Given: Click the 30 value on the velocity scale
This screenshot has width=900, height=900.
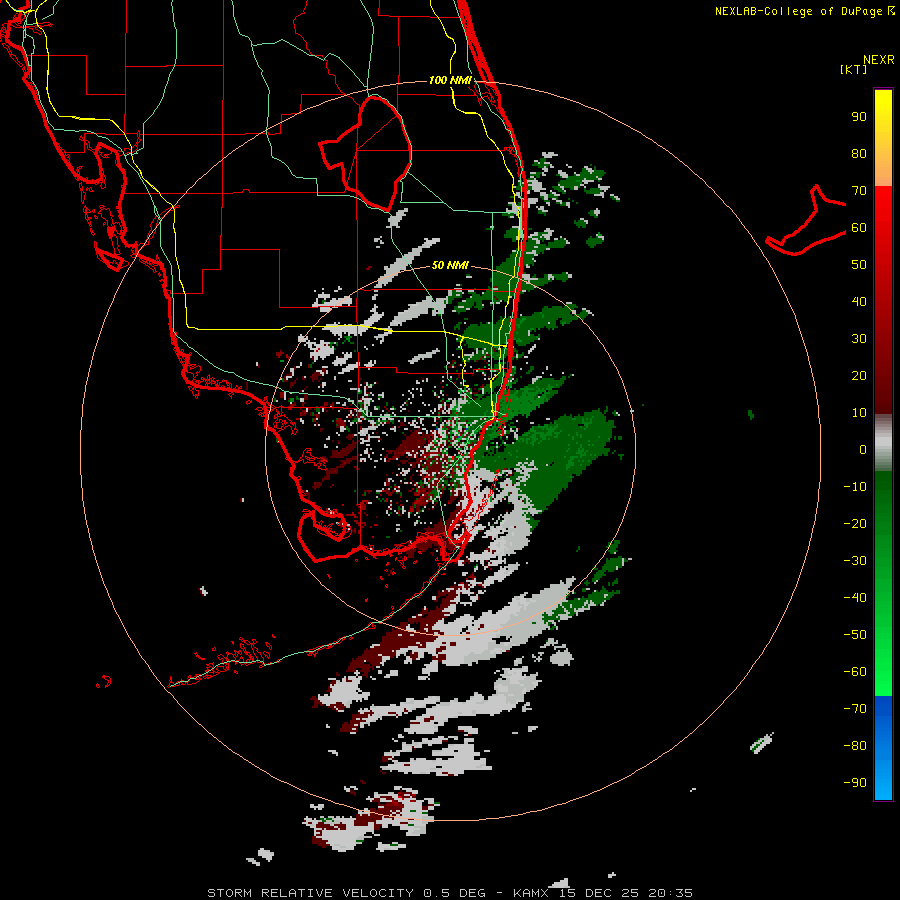Looking at the screenshot, I should tap(859, 339).
